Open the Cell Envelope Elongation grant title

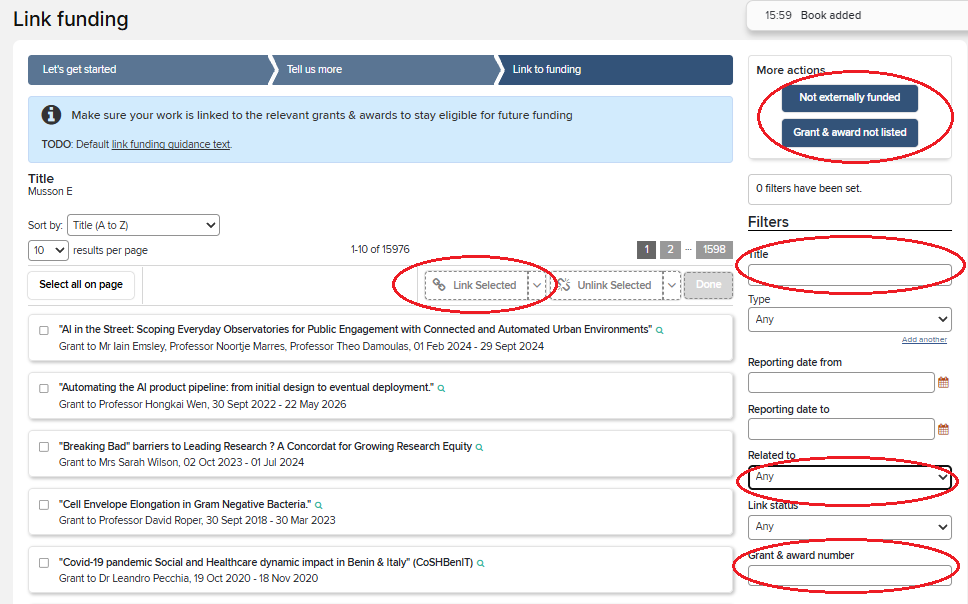pyautogui.click(x=185, y=505)
